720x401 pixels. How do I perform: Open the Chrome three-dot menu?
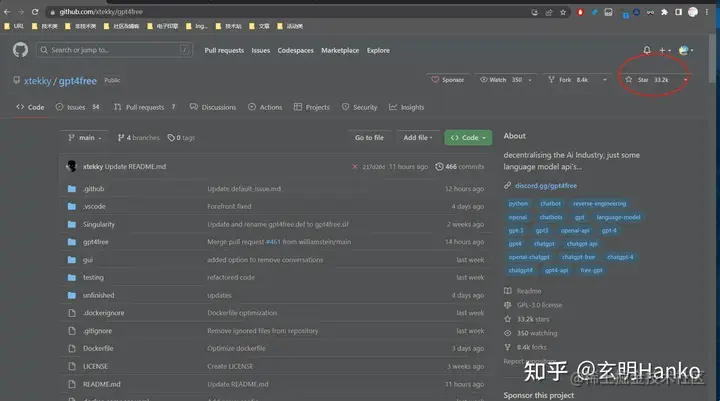coord(707,12)
